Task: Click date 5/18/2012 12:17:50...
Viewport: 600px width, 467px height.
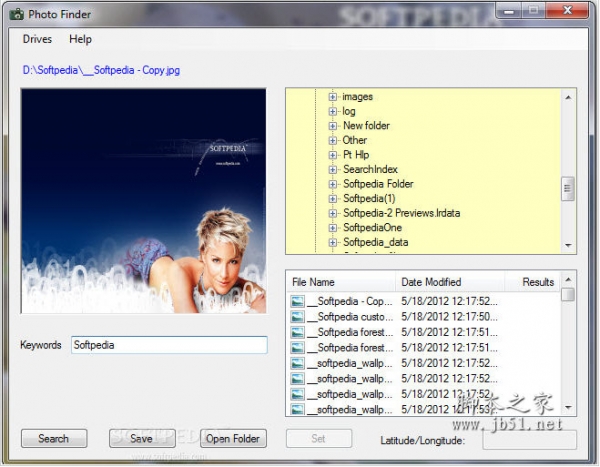Action: 449,317
